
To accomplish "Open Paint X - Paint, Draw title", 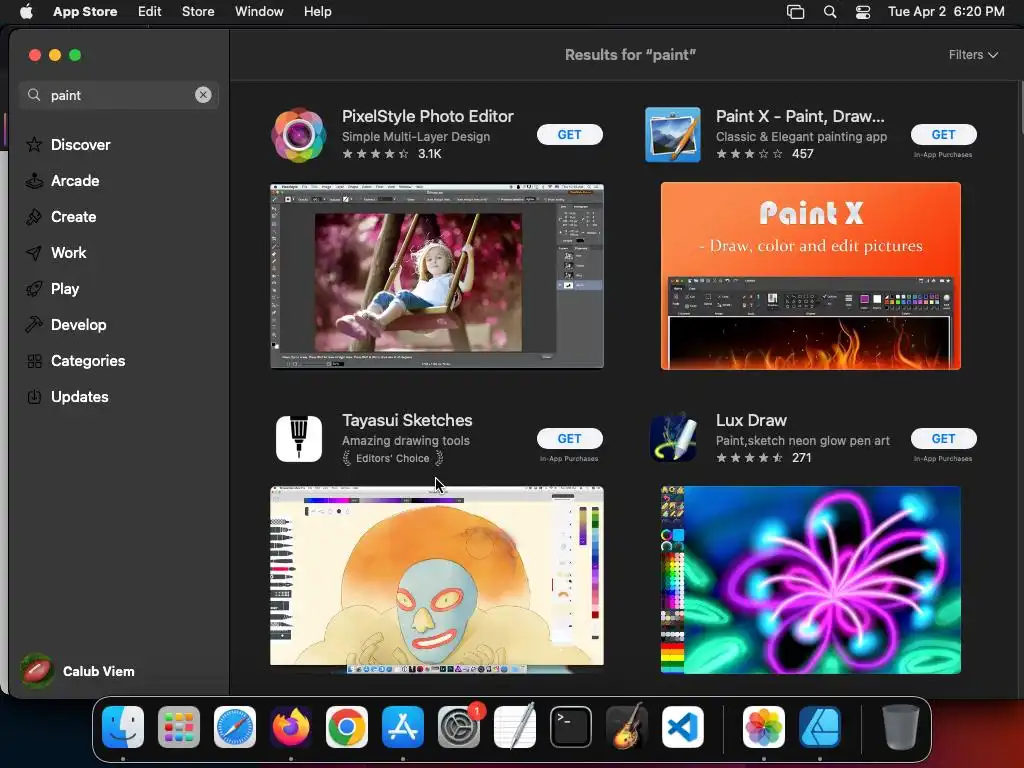I will point(800,116).
